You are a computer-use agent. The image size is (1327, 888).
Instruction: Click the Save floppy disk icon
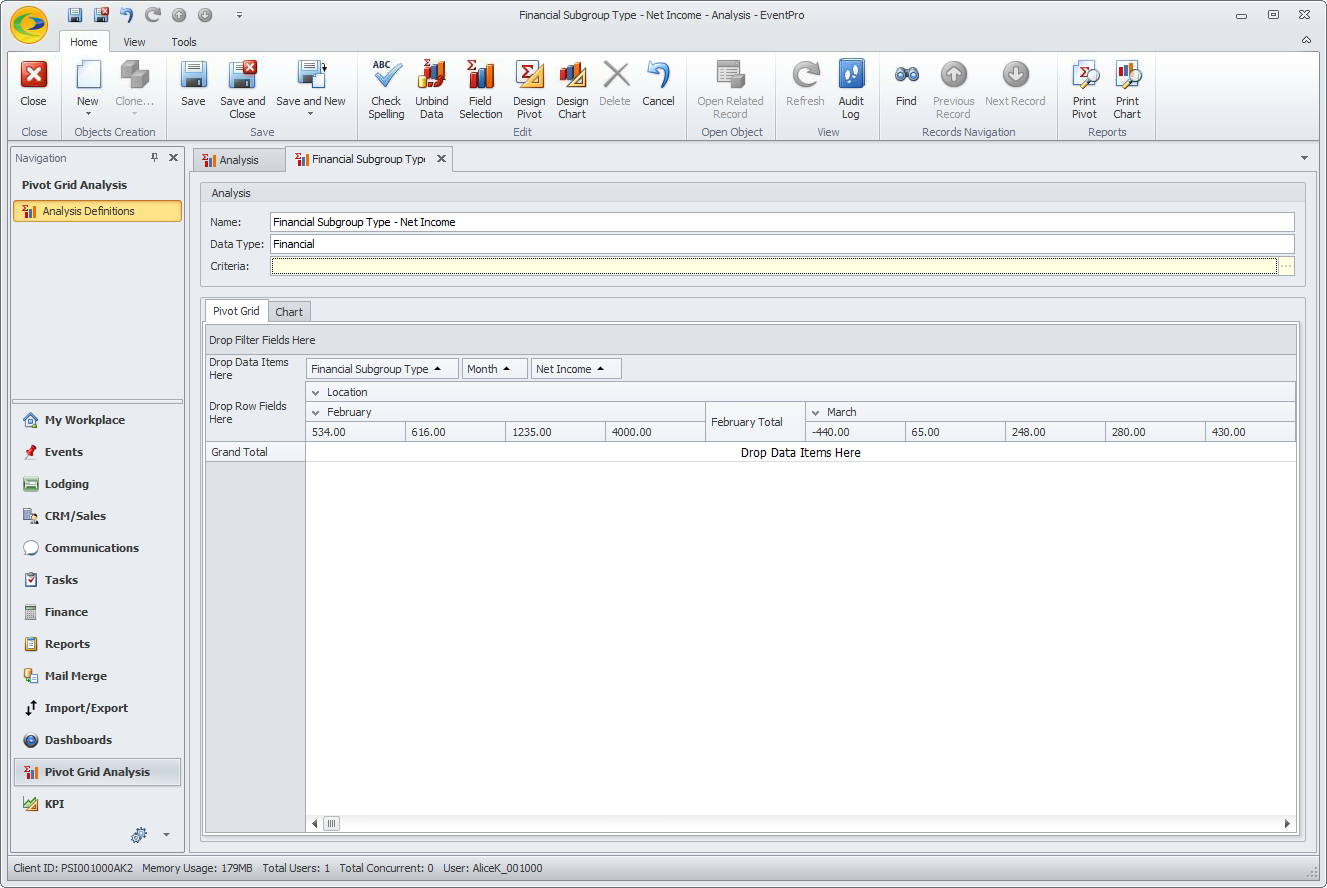193,75
